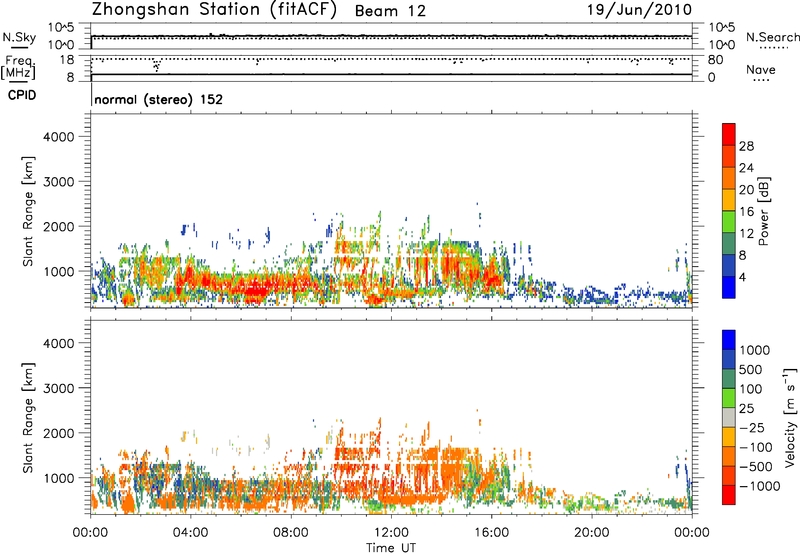The image size is (800, 554).
Task: Click the date '19/Jun/2010'
Action: (639, 10)
